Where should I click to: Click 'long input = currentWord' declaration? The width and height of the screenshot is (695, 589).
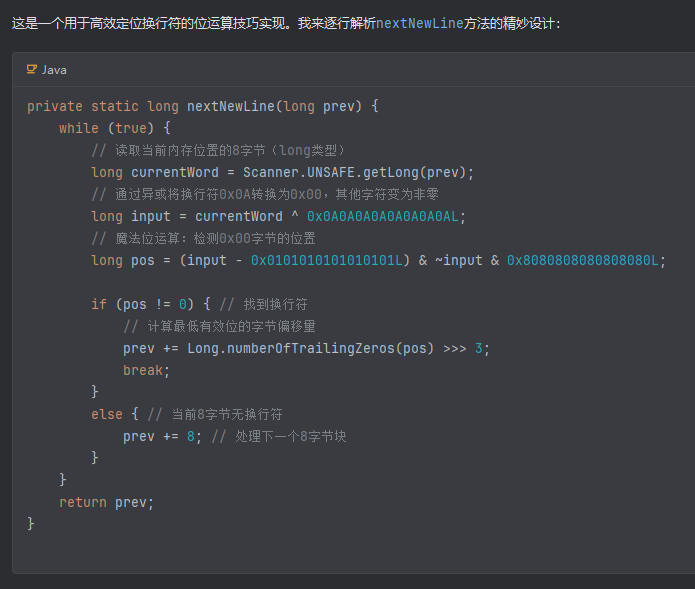187,216
